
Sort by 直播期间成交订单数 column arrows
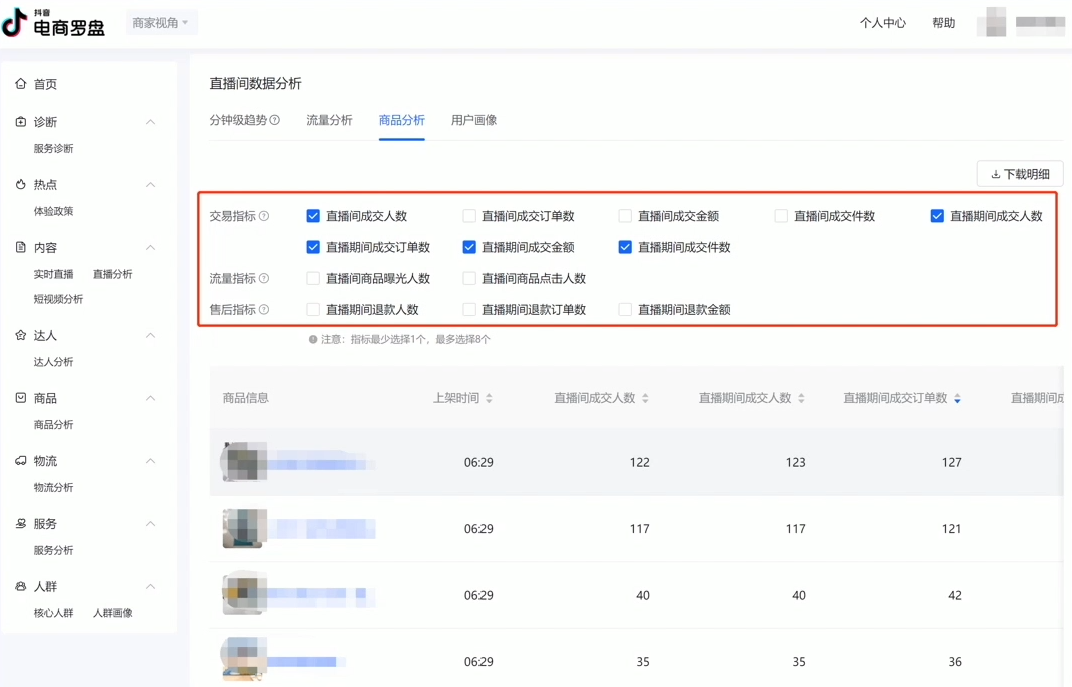pyautogui.click(x=957, y=398)
